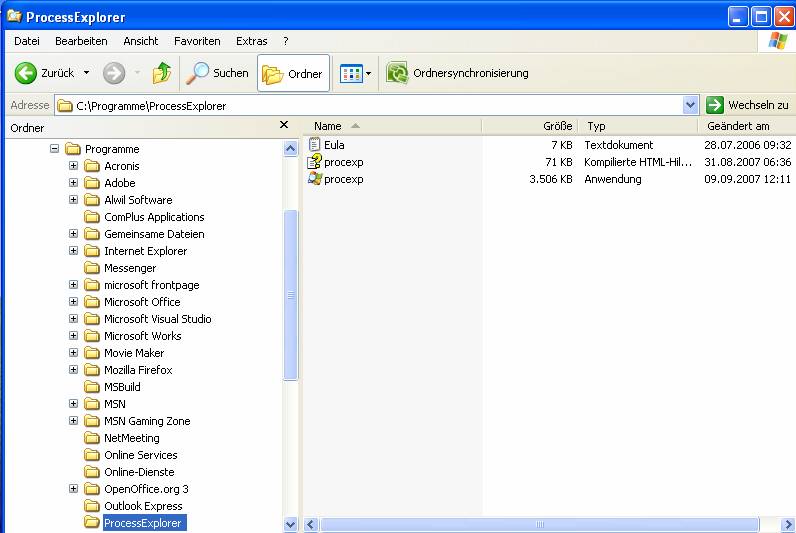The width and height of the screenshot is (796, 533).
Task: Go back with the Zurück arrow icon
Action: [25, 73]
